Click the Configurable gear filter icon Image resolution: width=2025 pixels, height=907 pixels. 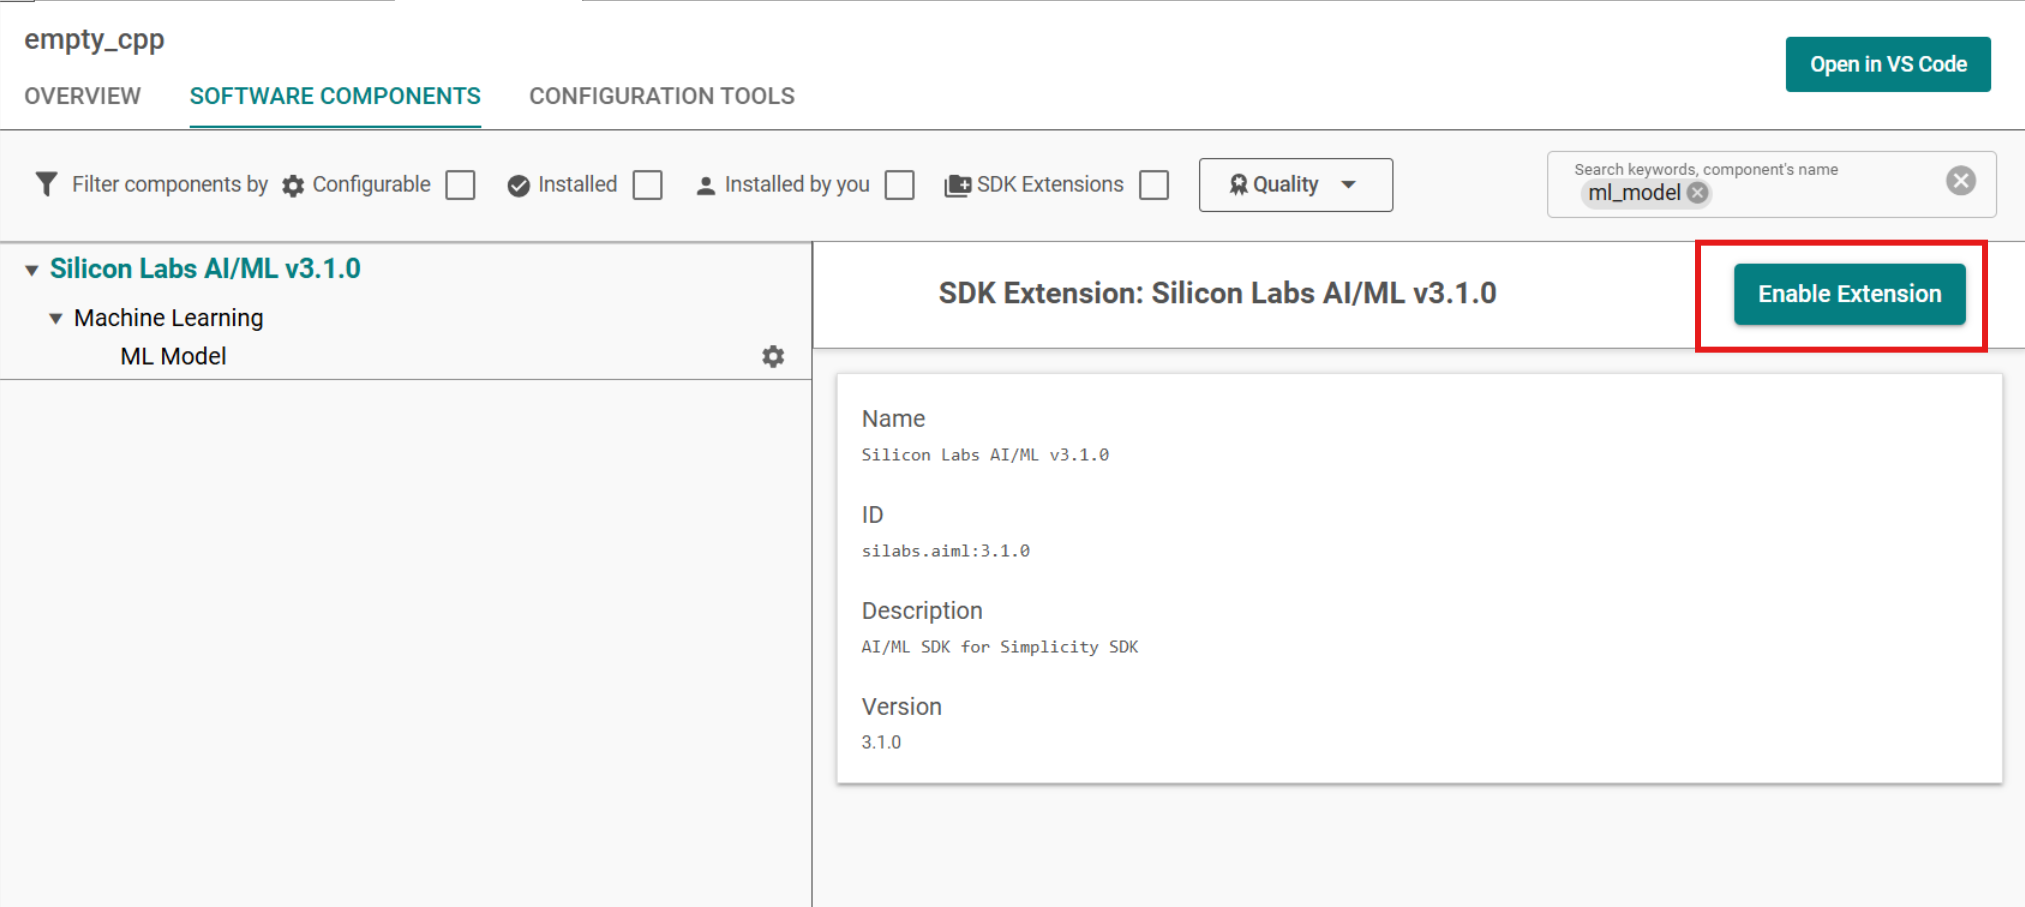pyautogui.click(x=293, y=186)
